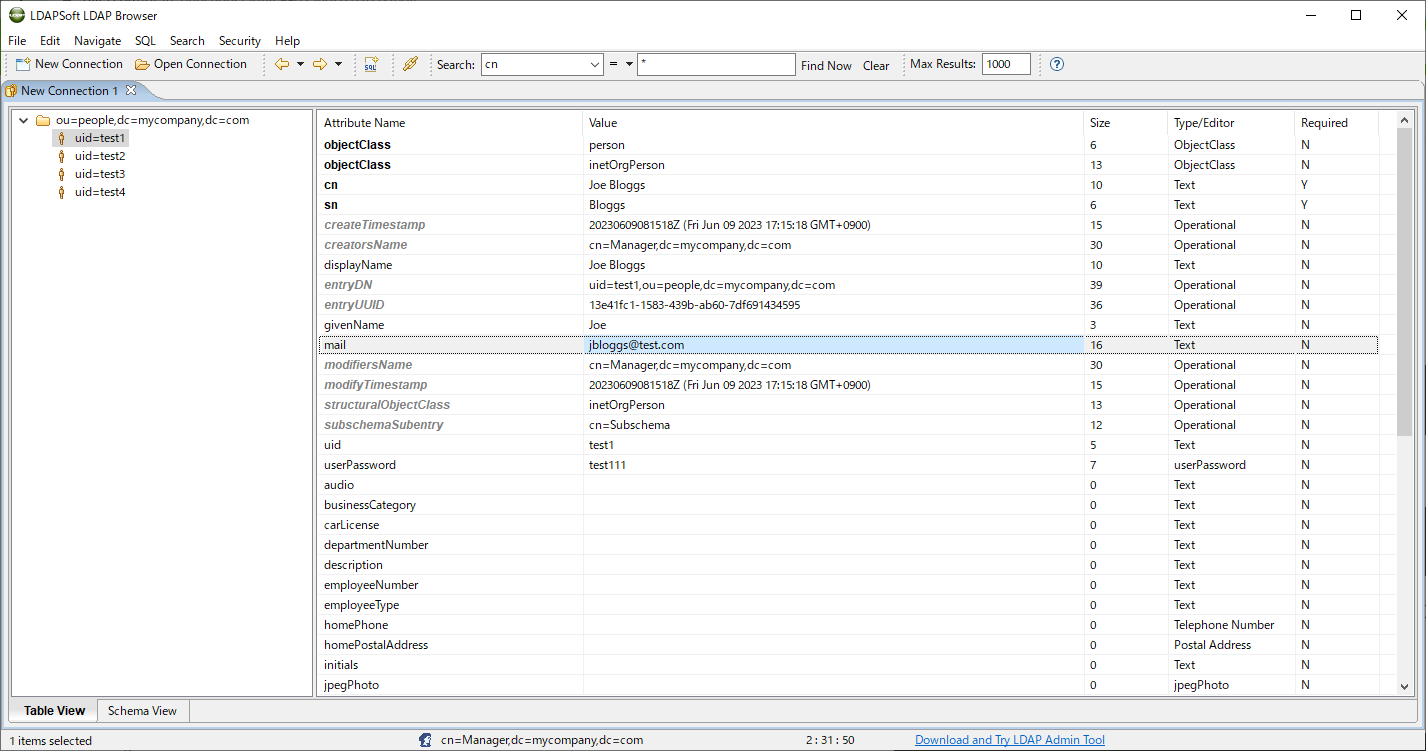Image resolution: width=1426 pixels, height=751 pixels.
Task: Open the search operator dropdown arrow
Action: click(x=631, y=63)
